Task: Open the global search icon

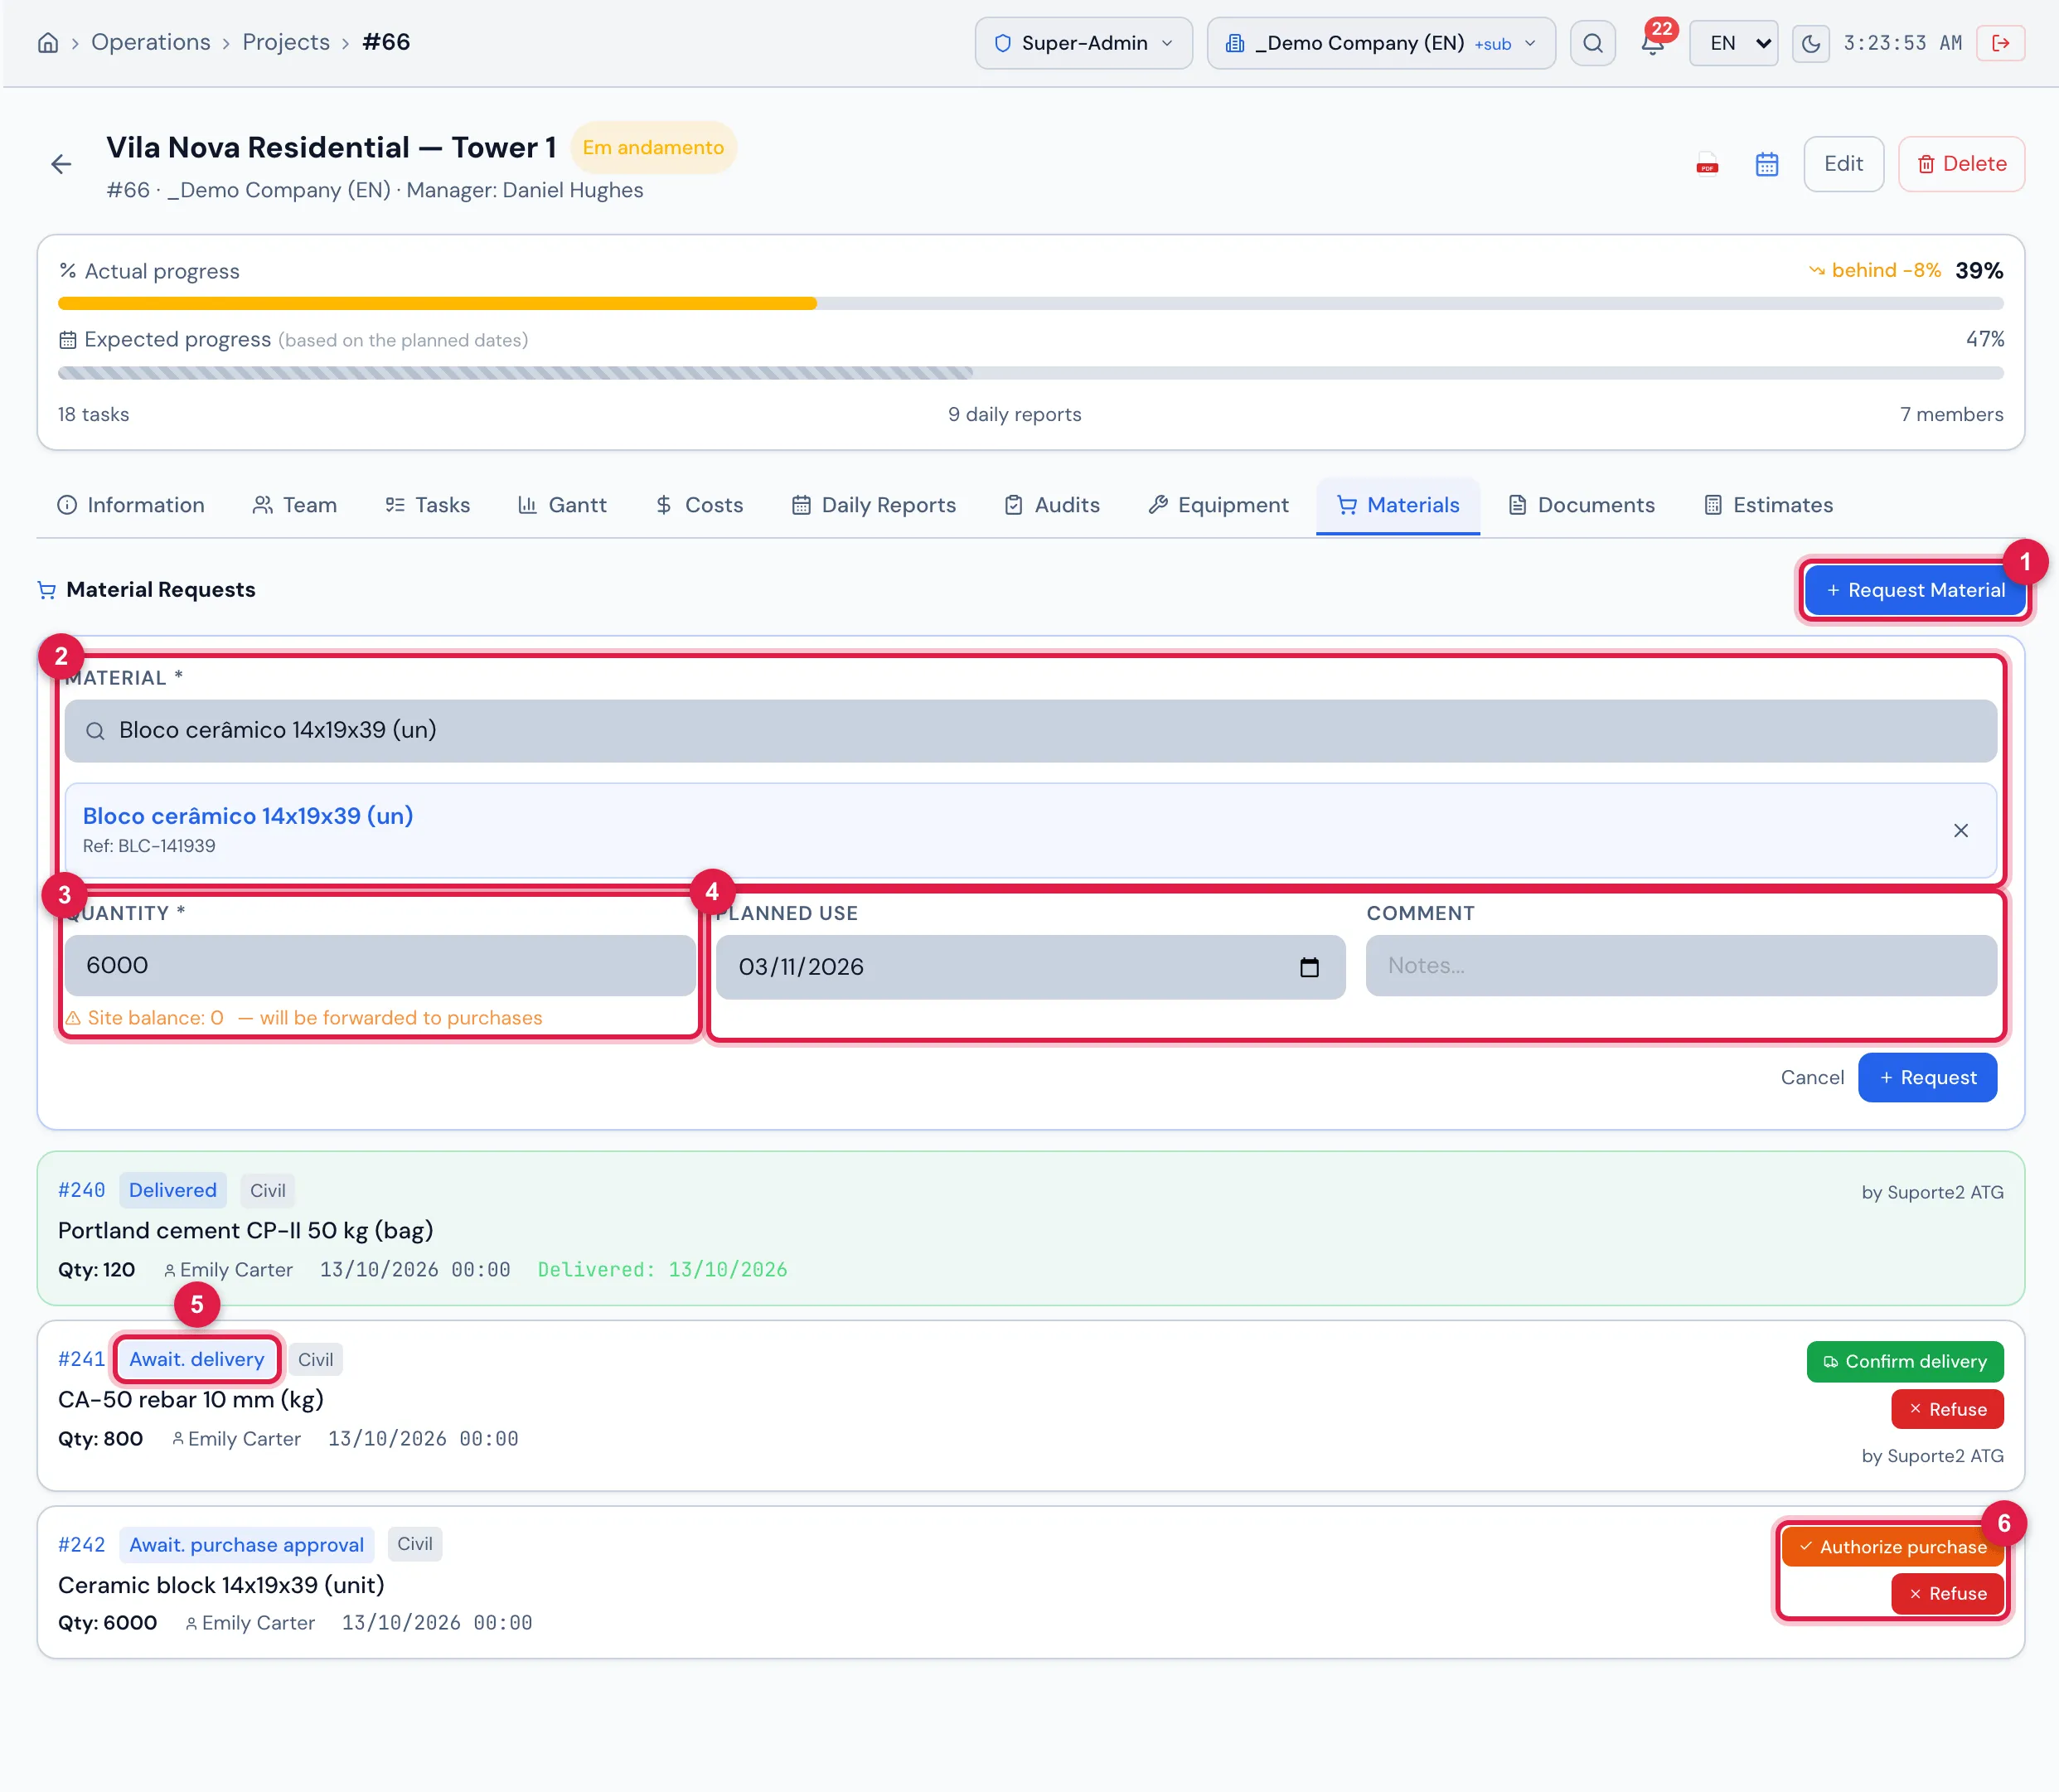Action: tap(1592, 43)
